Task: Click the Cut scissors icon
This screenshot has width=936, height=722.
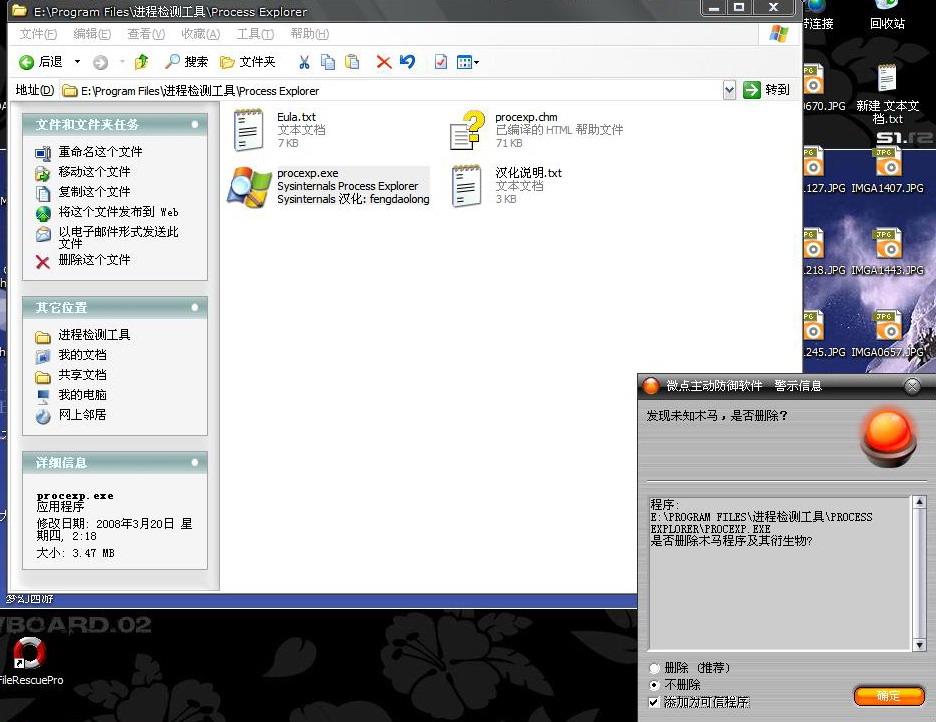Action: (x=304, y=62)
